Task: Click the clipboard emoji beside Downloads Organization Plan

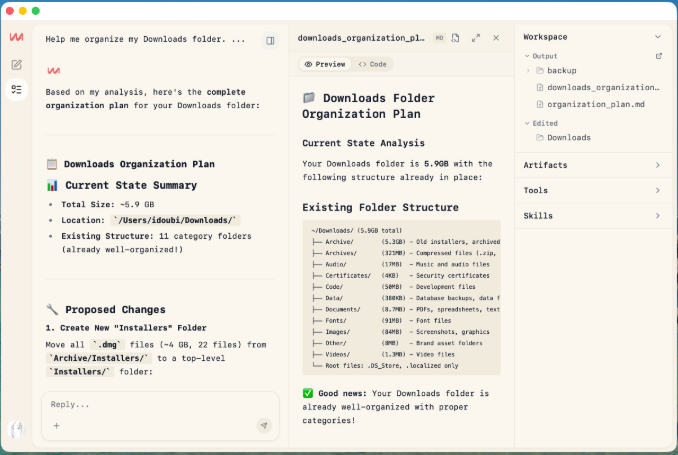Action: (52, 164)
